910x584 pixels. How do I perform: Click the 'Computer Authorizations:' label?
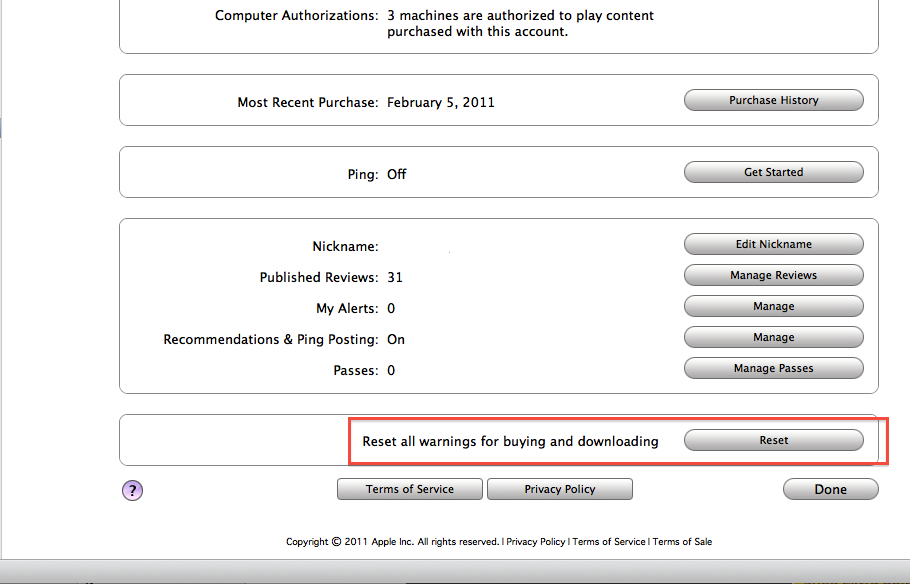pos(297,16)
